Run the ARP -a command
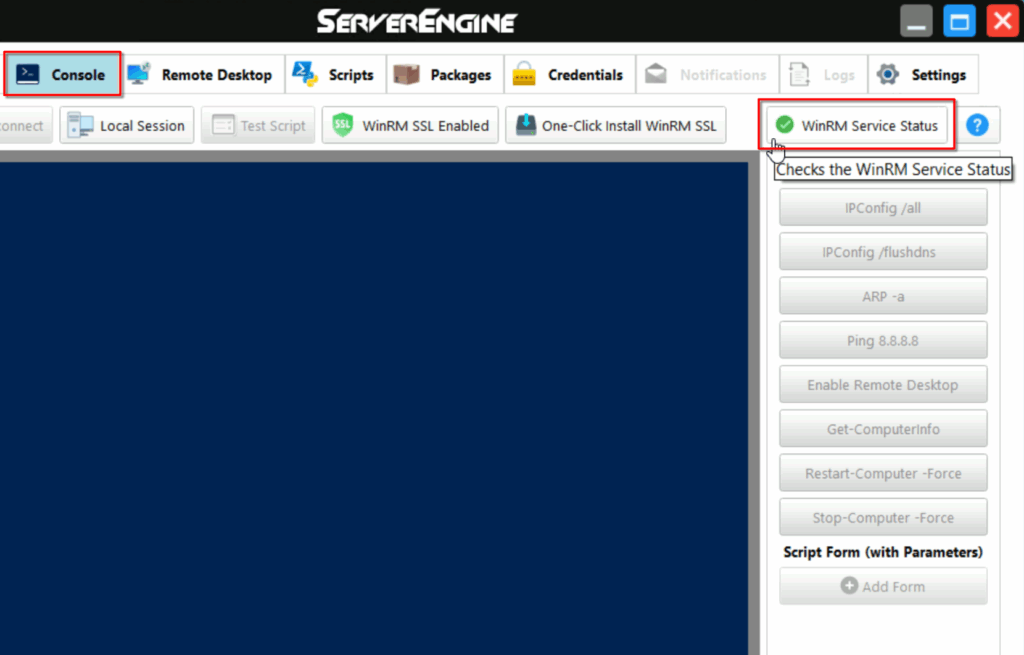 coord(883,296)
